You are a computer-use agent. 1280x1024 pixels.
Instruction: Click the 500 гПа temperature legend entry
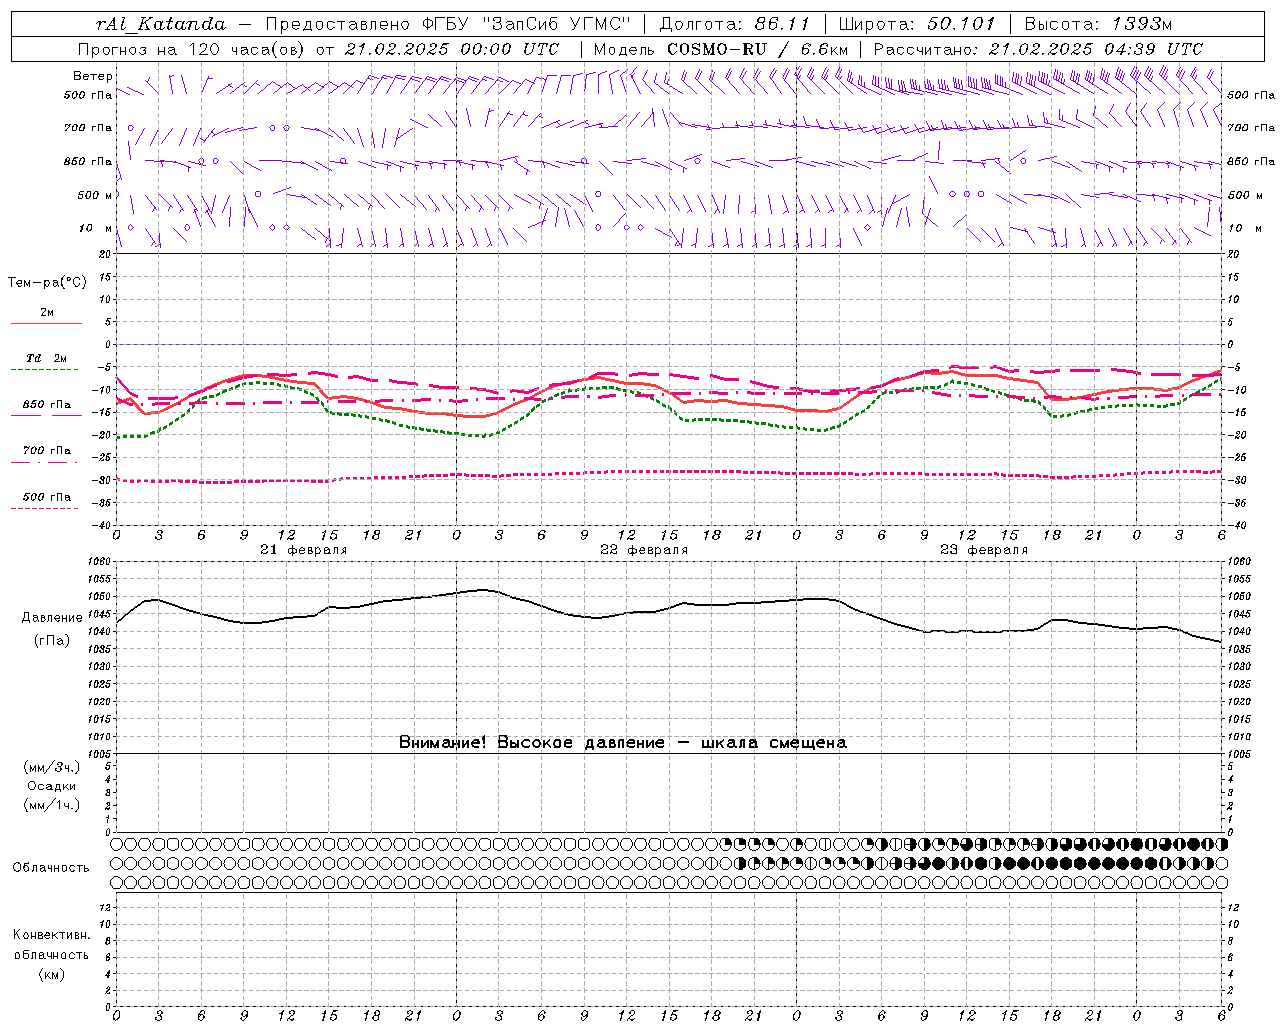tap(47, 497)
